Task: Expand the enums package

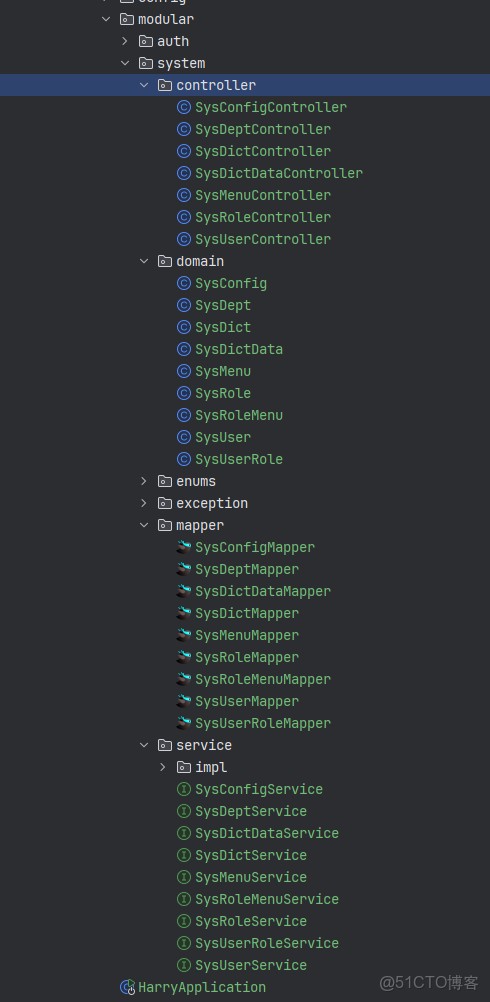Action: pyautogui.click(x=144, y=481)
